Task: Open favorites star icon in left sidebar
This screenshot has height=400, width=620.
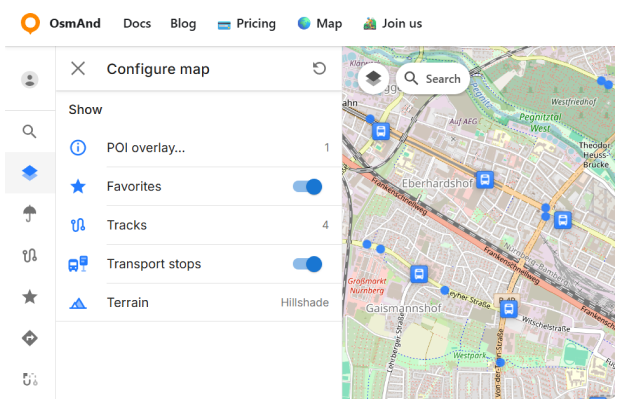Action: (30, 296)
